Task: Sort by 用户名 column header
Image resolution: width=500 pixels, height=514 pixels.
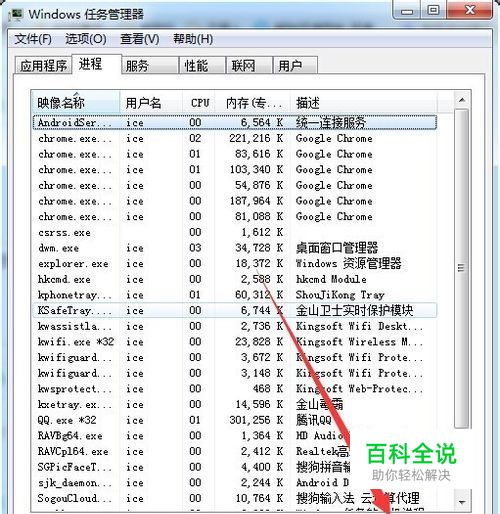Action: (151, 103)
